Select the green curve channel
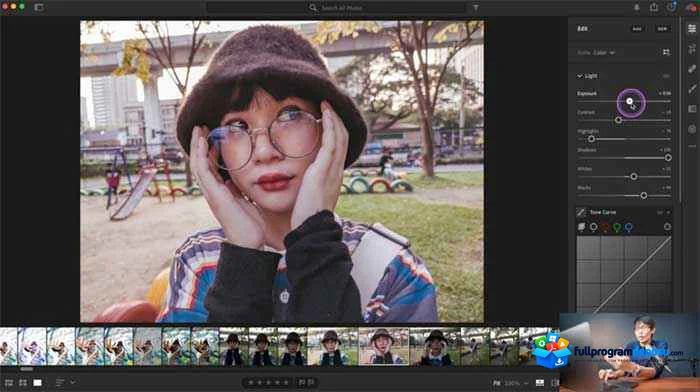The width and height of the screenshot is (700, 392). click(x=617, y=227)
